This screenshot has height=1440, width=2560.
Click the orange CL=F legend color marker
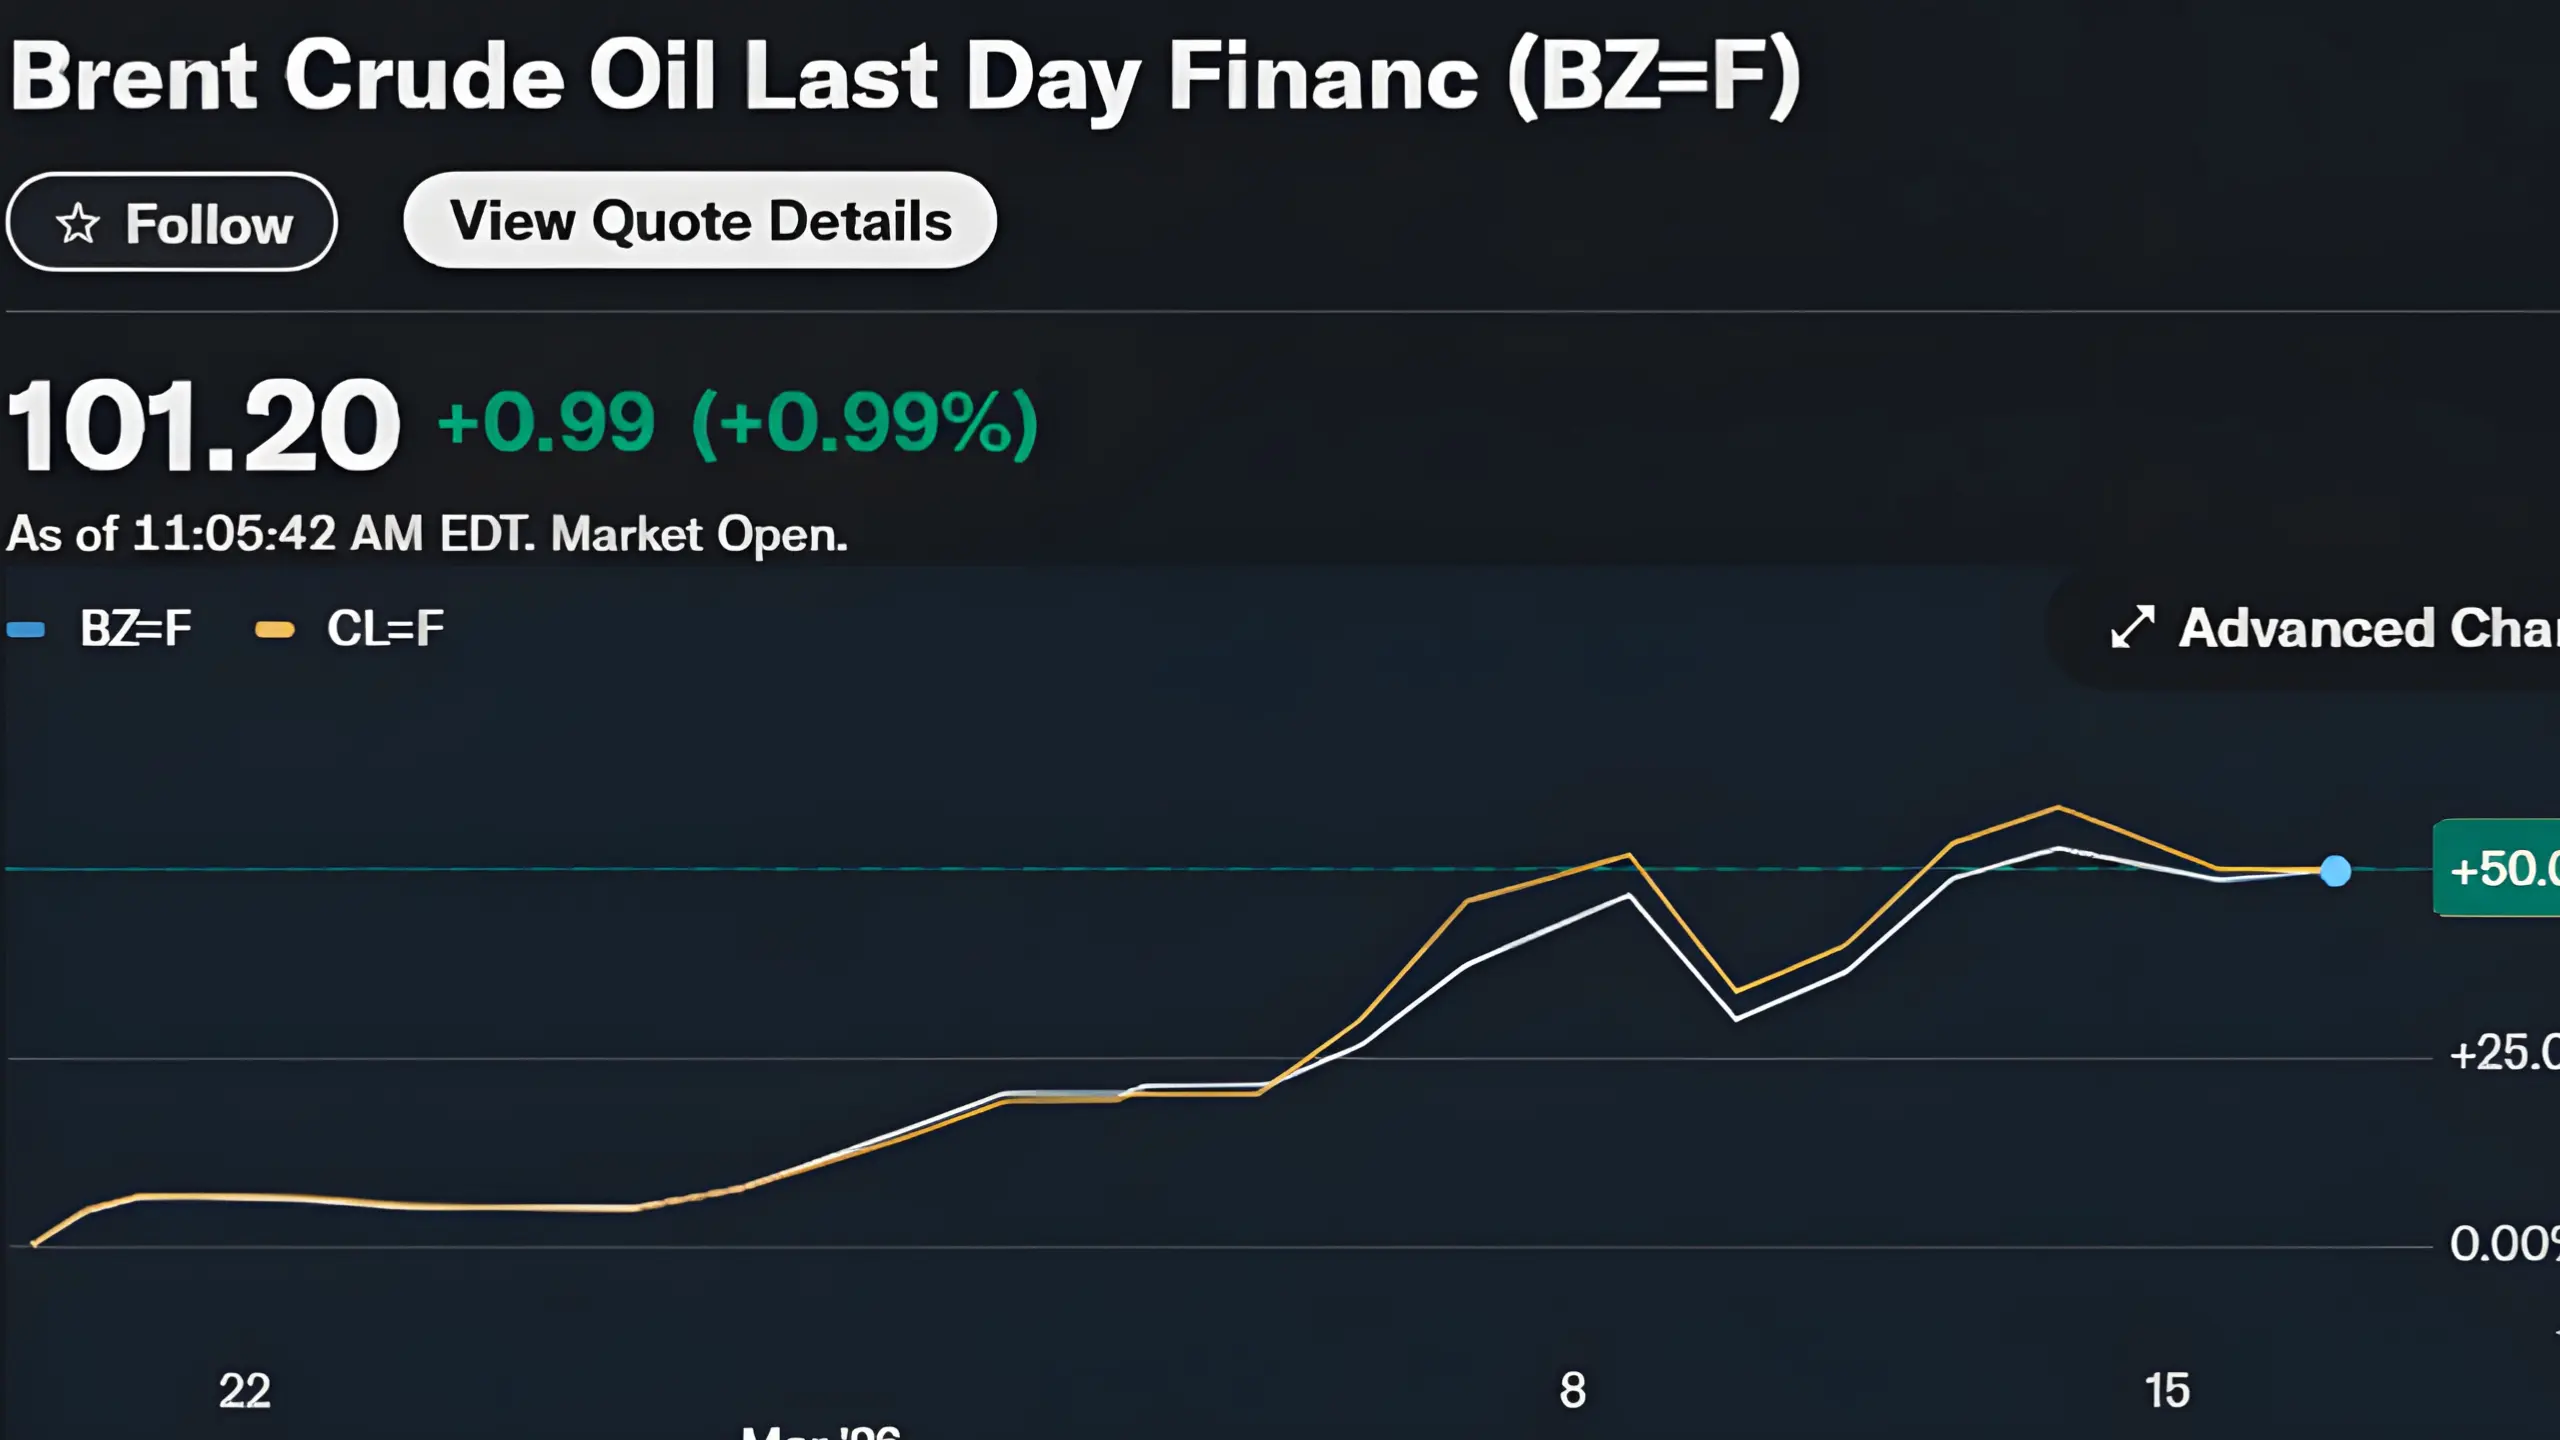(x=277, y=628)
